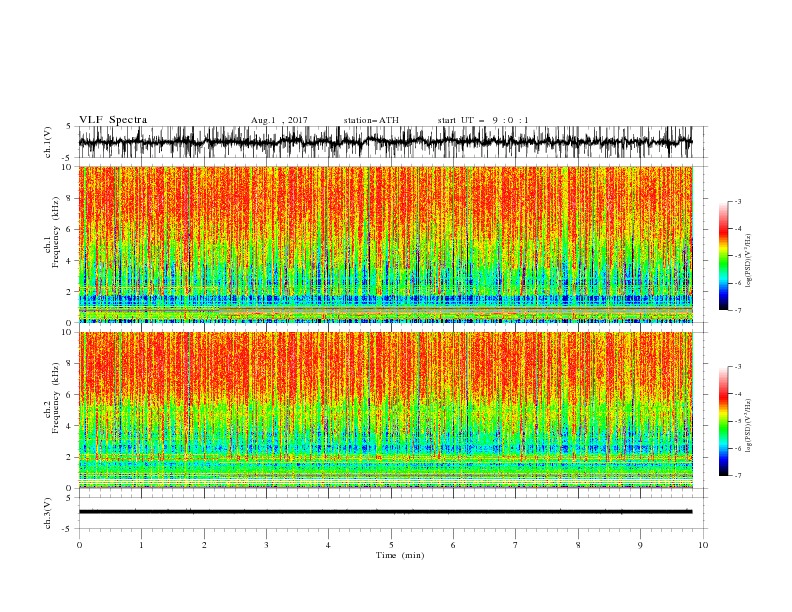
Task: Click the "-5" label on the ch.2 color scale
Action: pos(738,421)
